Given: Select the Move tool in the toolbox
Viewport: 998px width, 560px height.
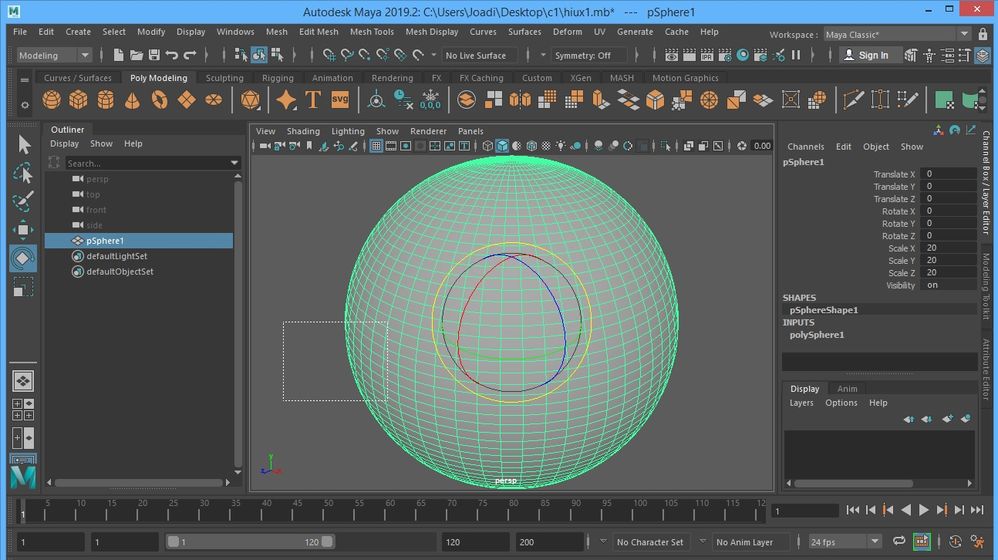Looking at the screenshot, I should click(x=23, y=230).
